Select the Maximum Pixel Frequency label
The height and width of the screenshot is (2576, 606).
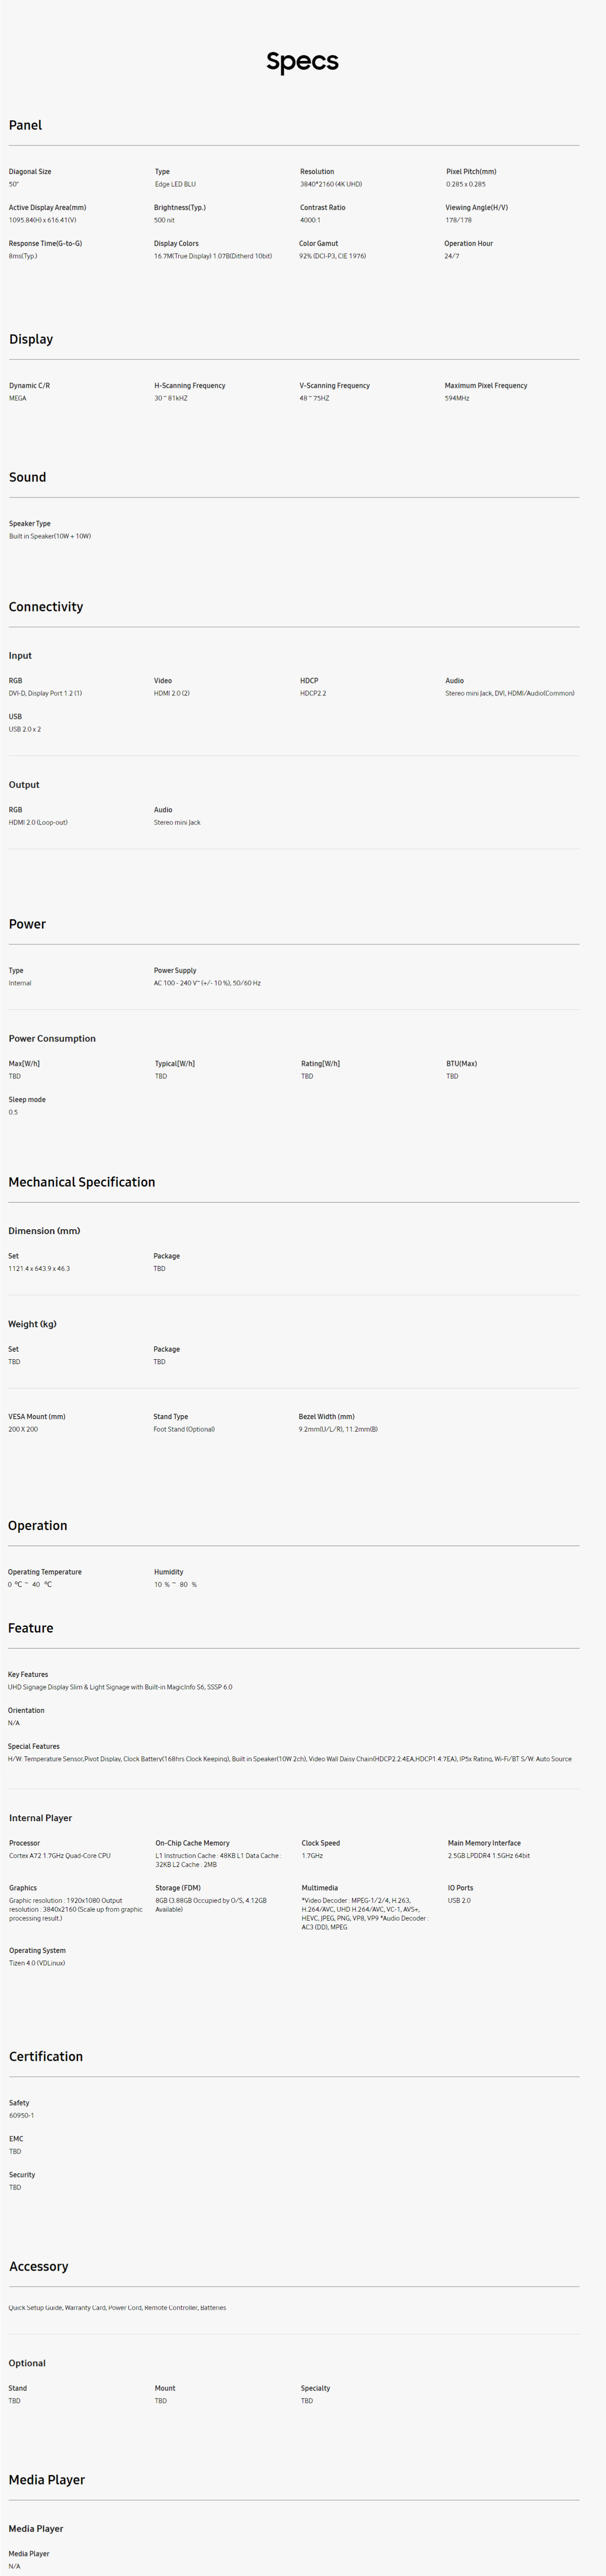pos(486,385)
